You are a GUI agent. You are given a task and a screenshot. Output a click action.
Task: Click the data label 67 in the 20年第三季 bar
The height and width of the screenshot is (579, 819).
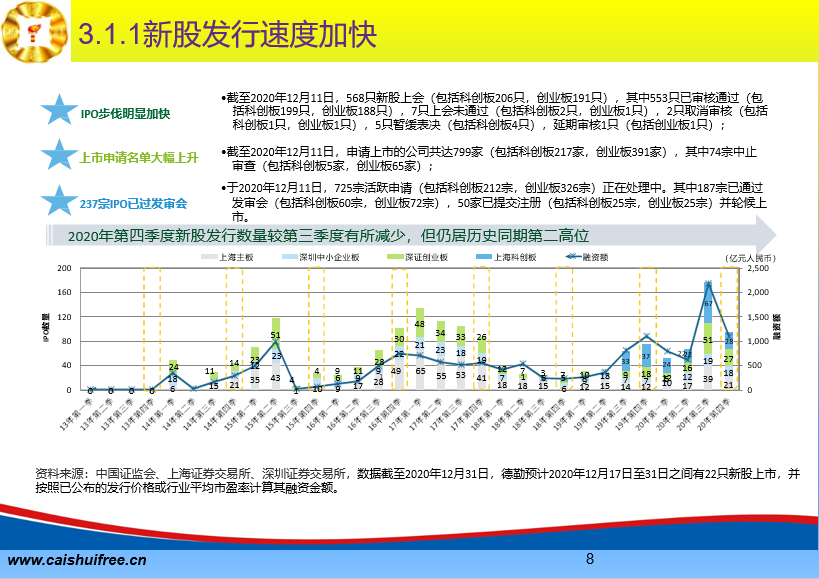[708, 304]
